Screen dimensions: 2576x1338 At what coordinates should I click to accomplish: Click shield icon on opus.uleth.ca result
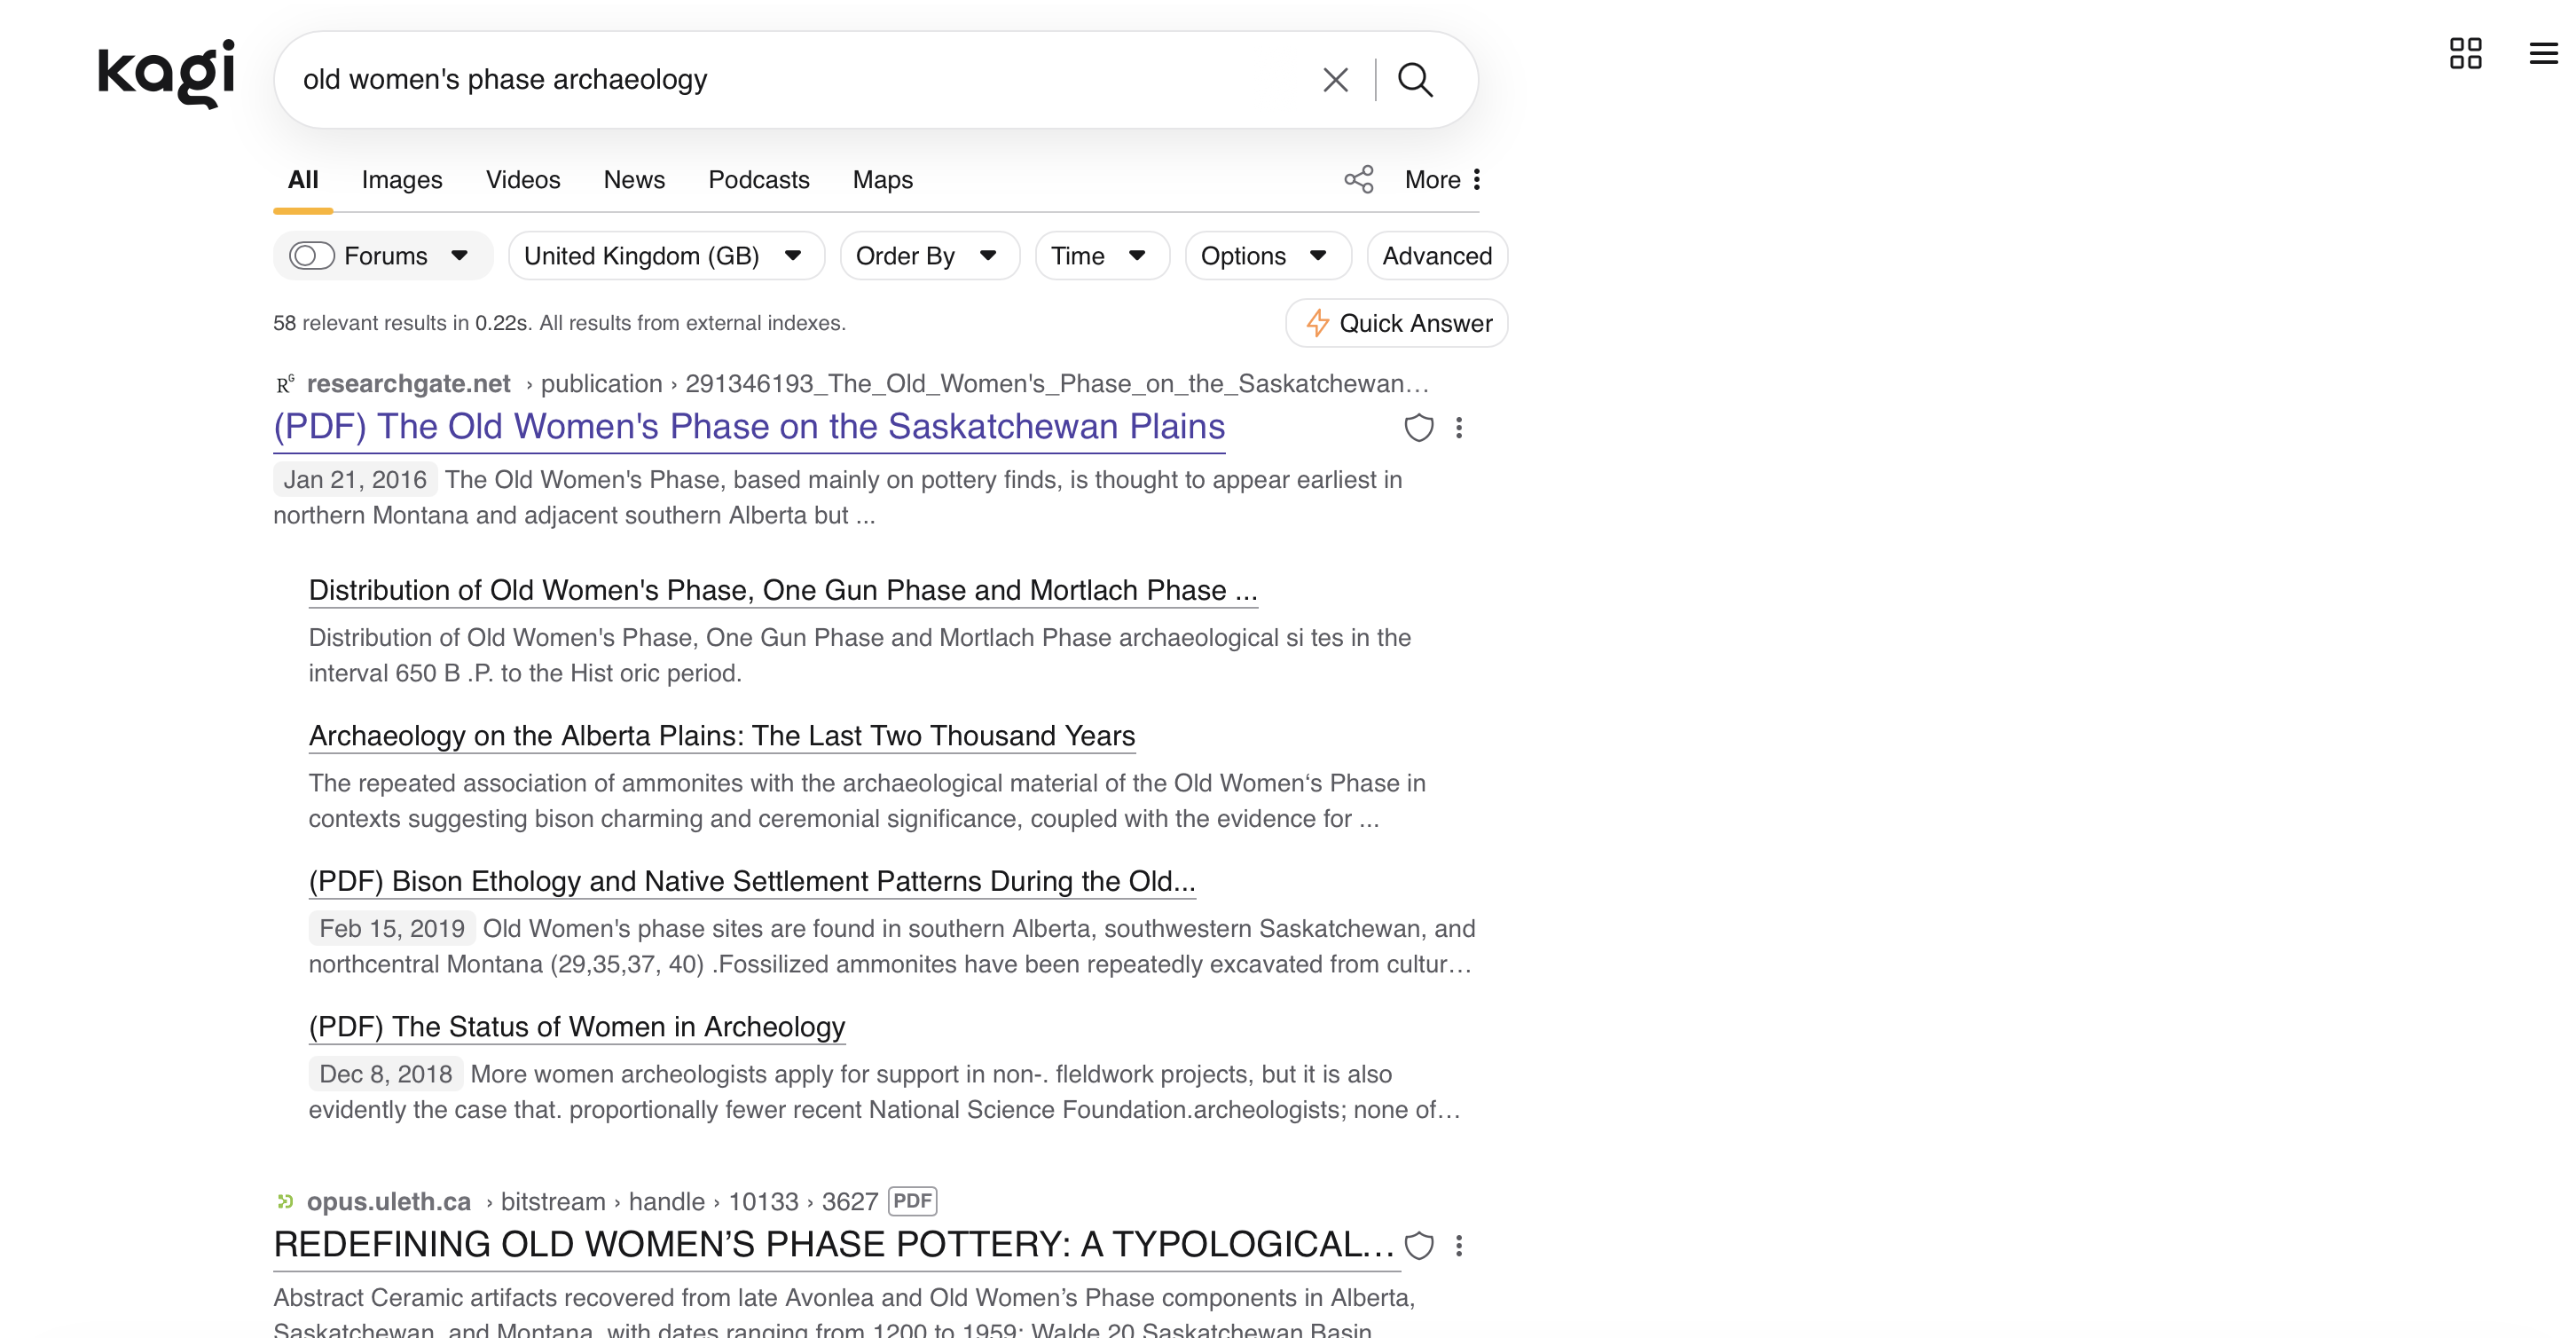[1418, 1245]
